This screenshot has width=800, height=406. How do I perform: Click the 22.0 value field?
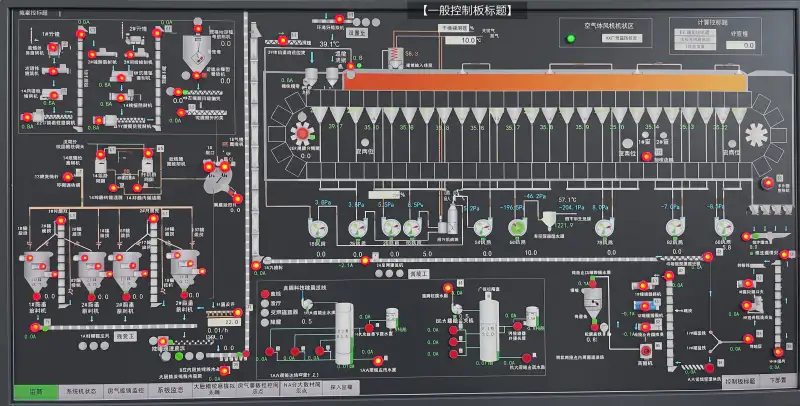point(224,322)
